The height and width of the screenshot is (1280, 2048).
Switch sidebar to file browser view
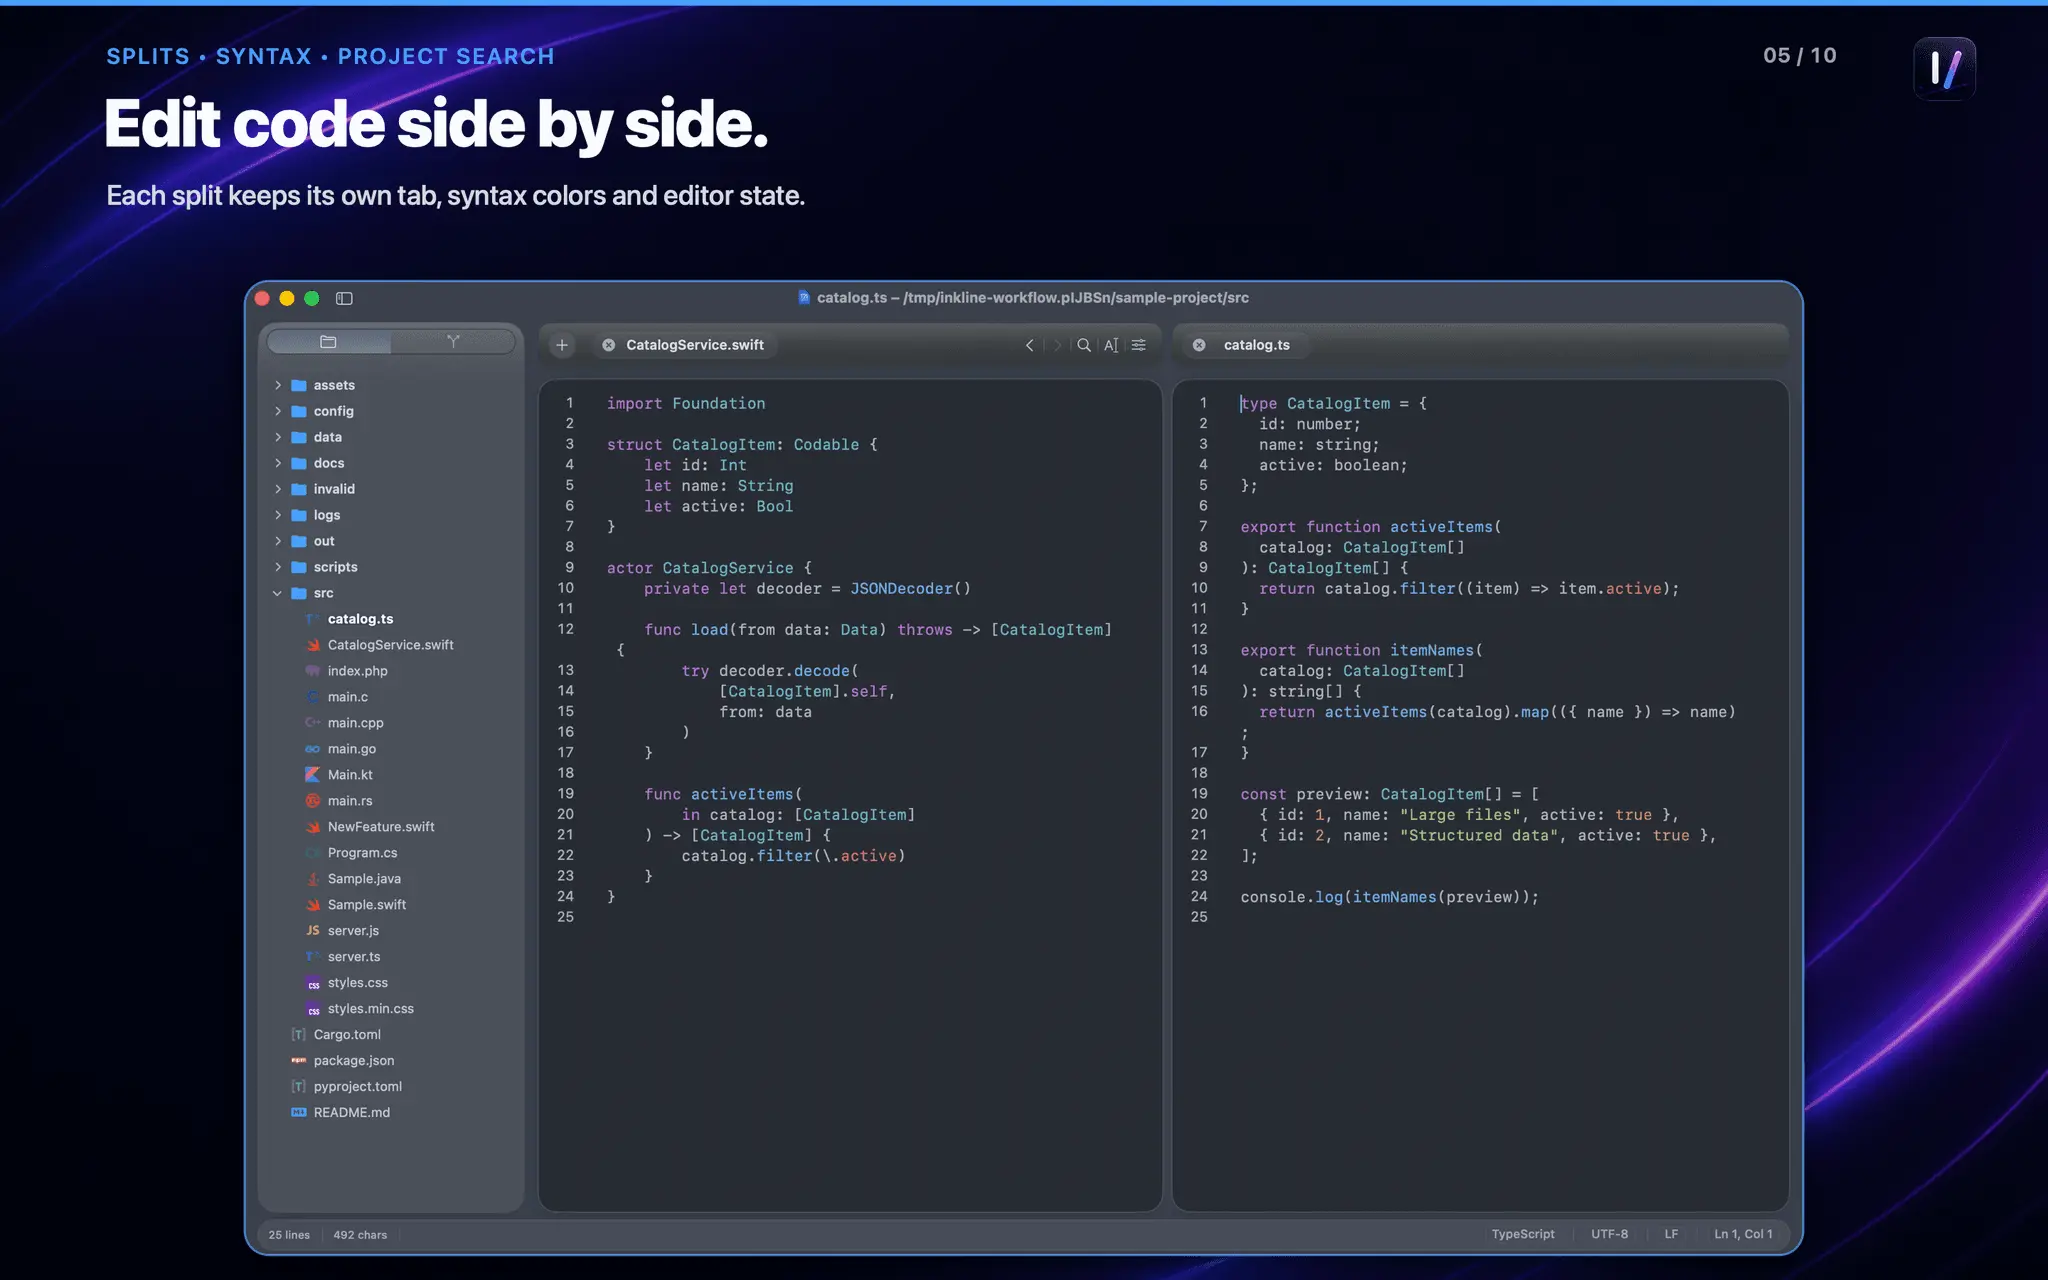click(x=328, y=342)
